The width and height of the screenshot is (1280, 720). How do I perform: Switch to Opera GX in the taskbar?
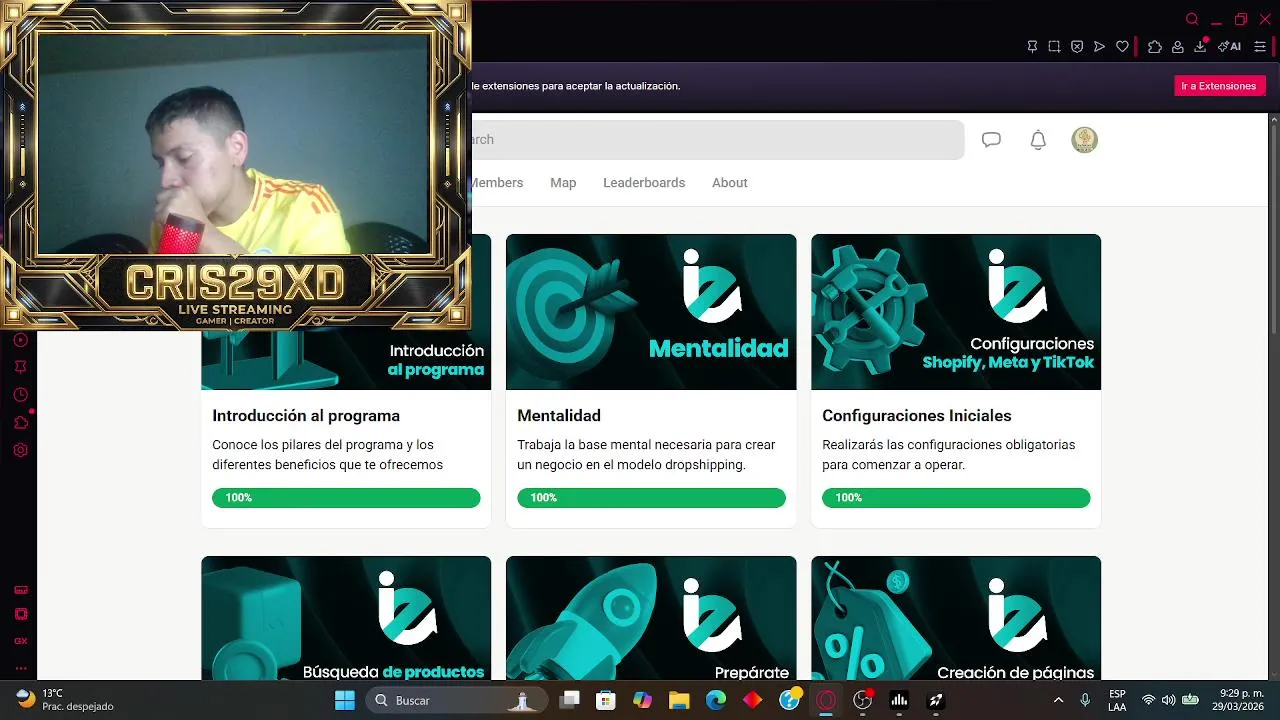[826, 700]
